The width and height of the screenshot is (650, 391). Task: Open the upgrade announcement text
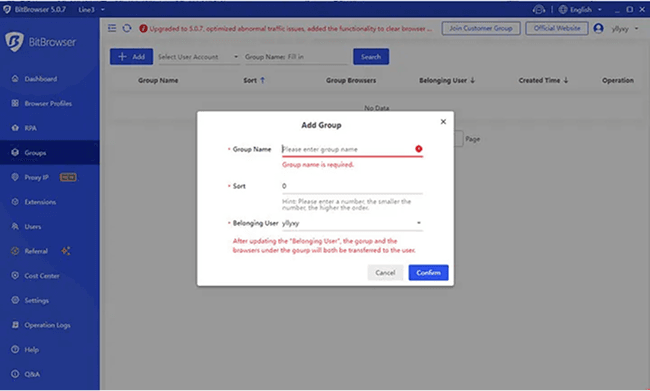(291, 29)
